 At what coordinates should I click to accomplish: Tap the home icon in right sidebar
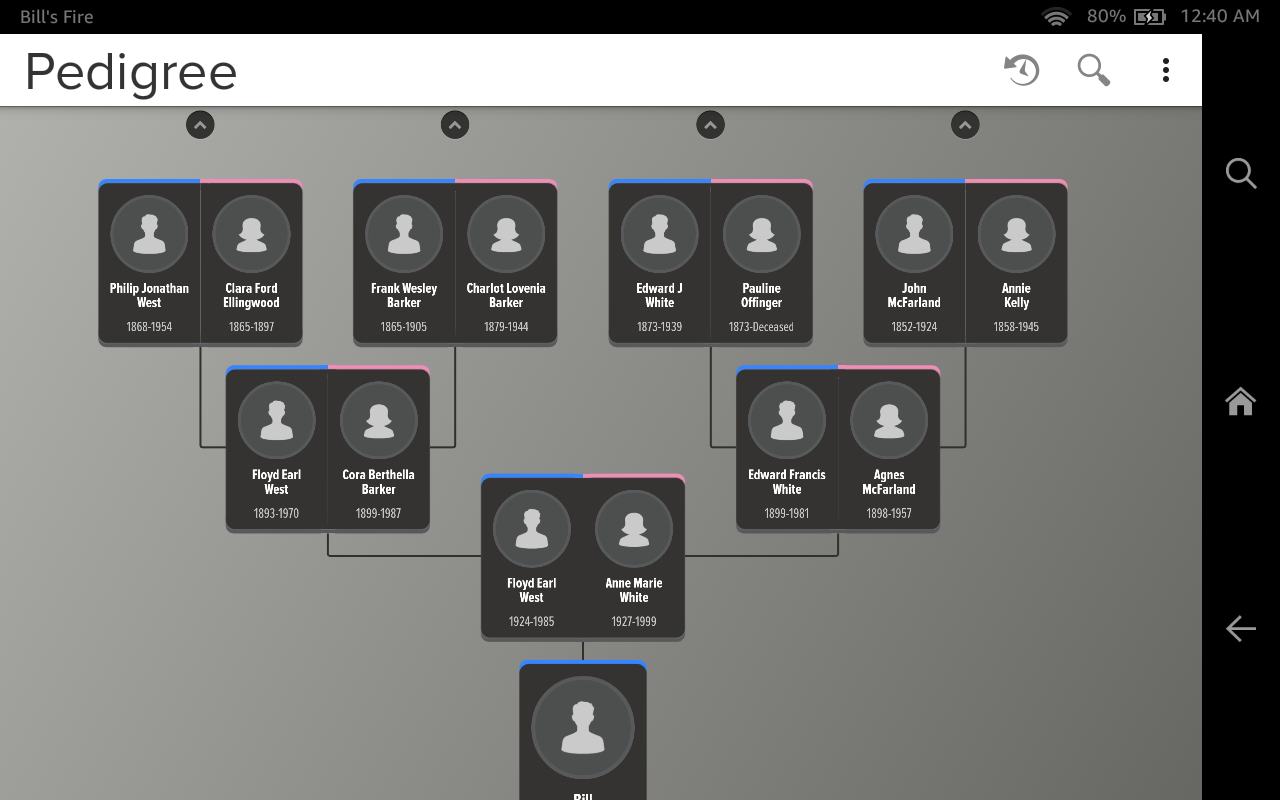[x=1240, y=401]
